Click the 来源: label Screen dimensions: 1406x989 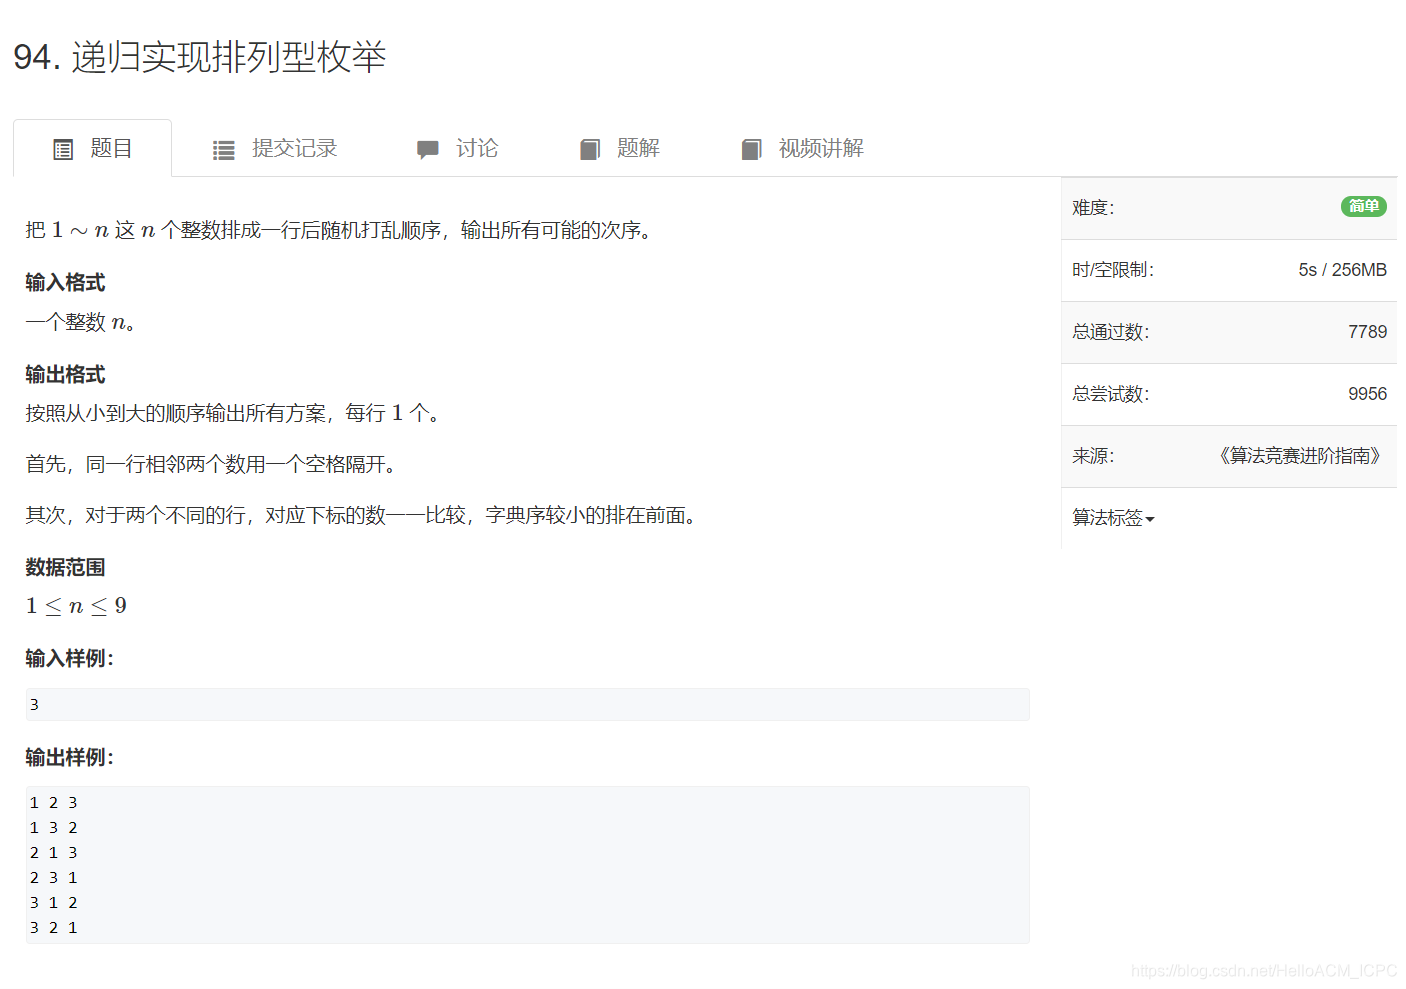[1093, 456]
